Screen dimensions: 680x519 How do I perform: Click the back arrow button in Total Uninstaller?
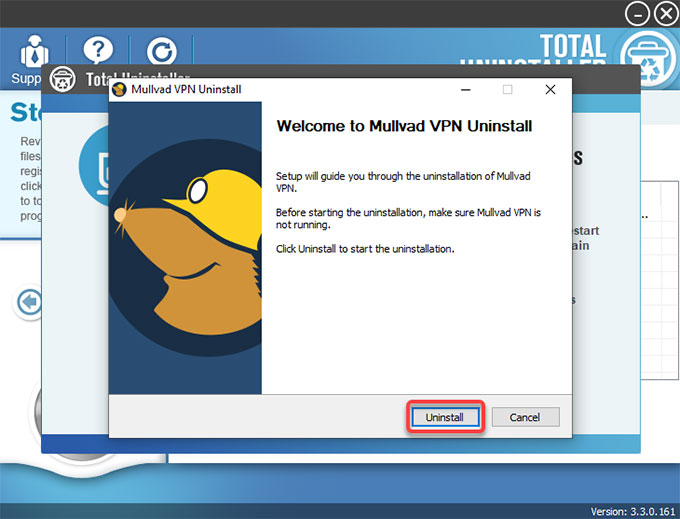click(x=29, y=302)
